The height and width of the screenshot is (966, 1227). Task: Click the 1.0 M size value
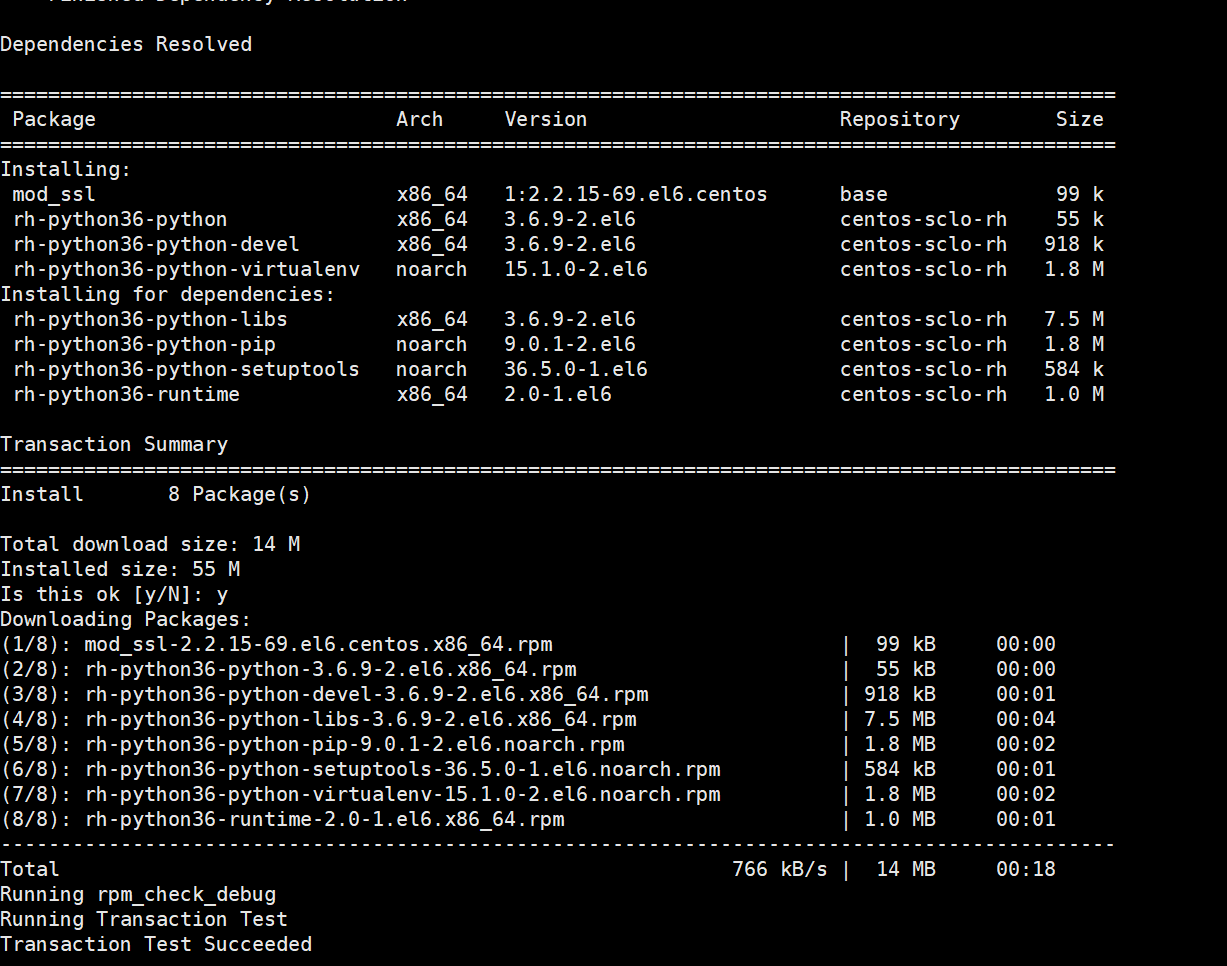click(x=1074, y=394)
